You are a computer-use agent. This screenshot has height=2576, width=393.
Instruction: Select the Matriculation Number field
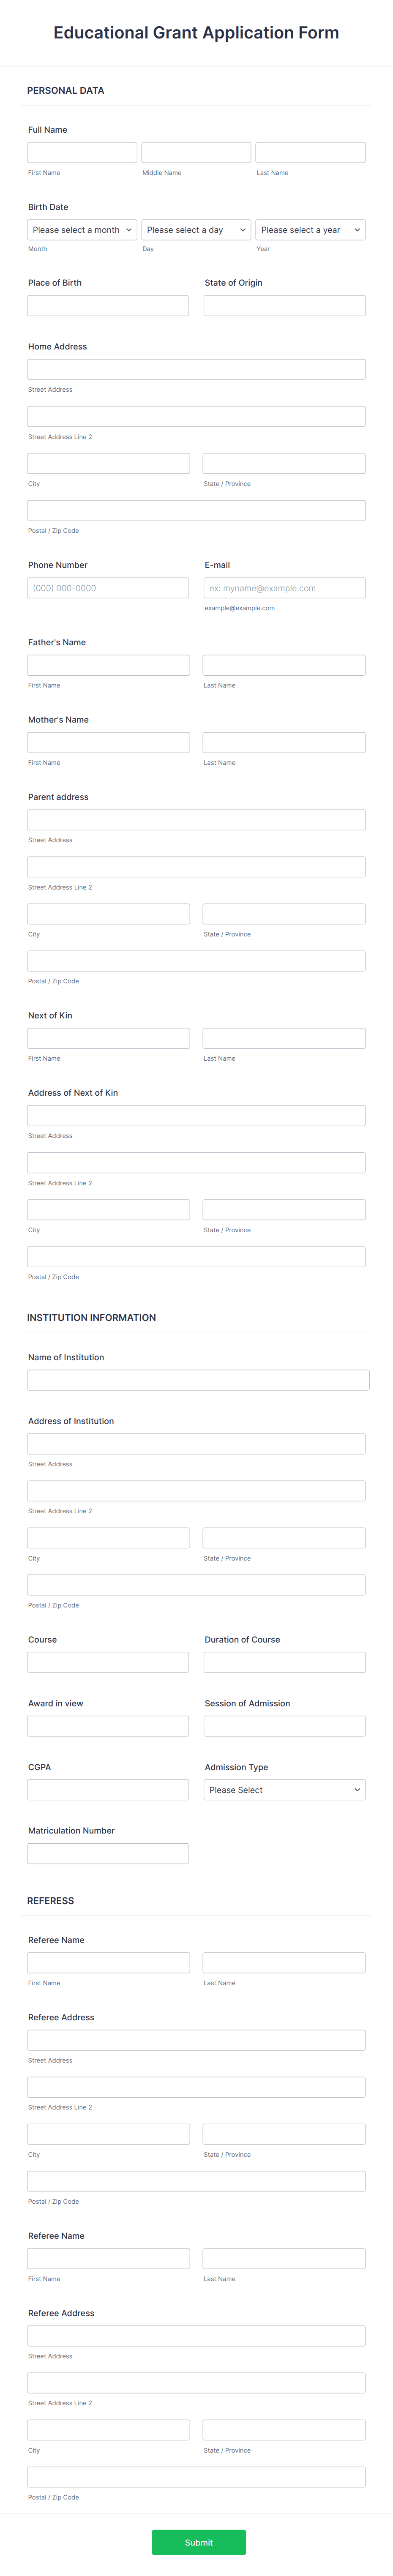(108, 1852)
